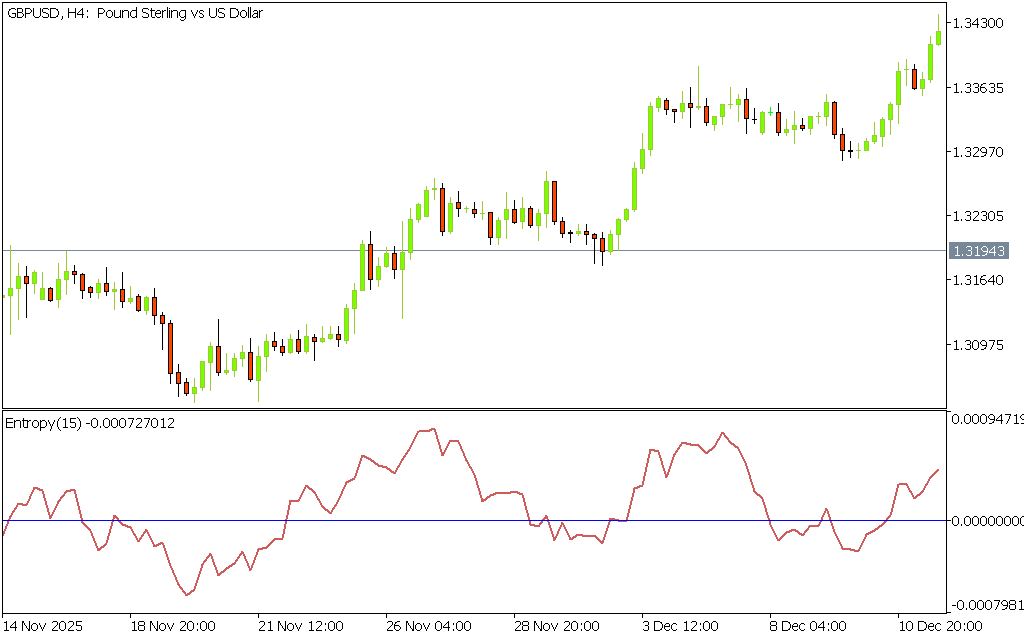Click the rightmost green candlestick at chart top
This screenshot has height=640, width=1024.
[938, 37]
